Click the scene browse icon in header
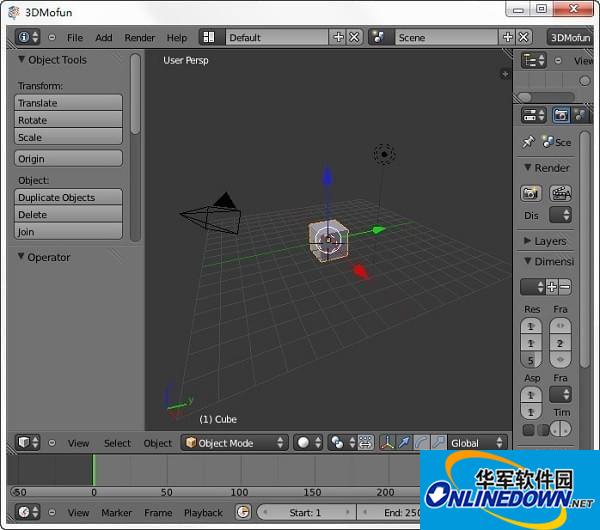Viewport: 600px width, 530px height. coord(379,37)
